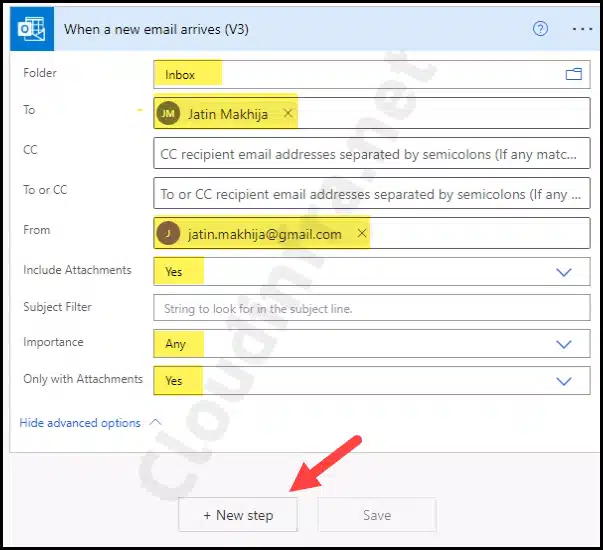
Task: Open help for the email trigger
Action: click(x=540, y=29)
